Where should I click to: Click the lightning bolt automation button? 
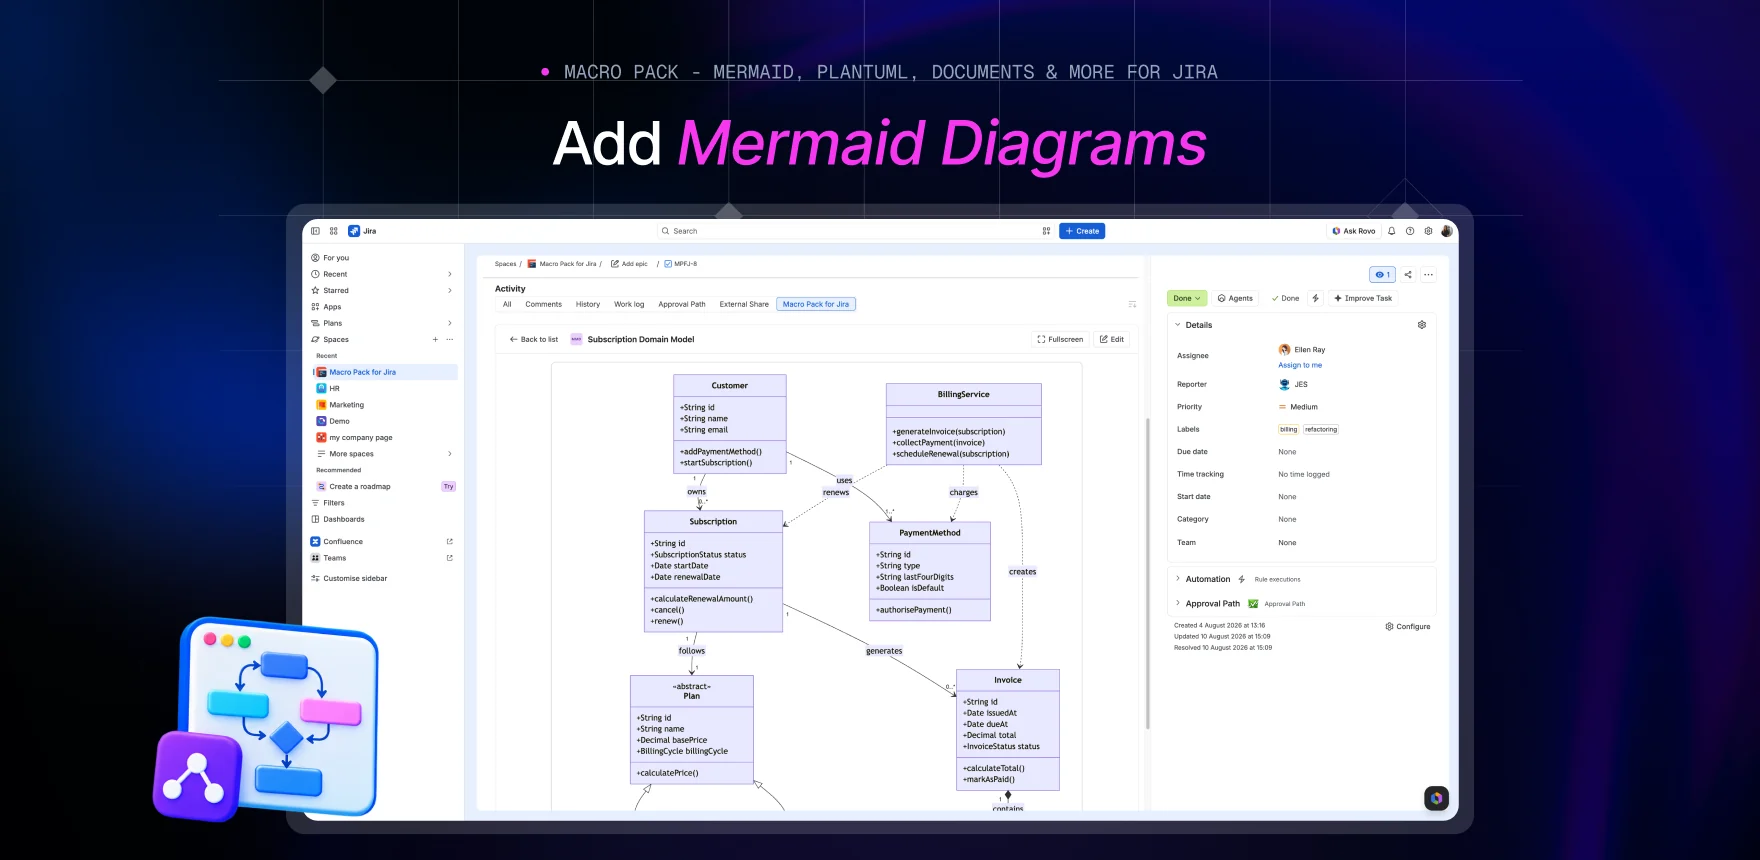coord(1315,298)
